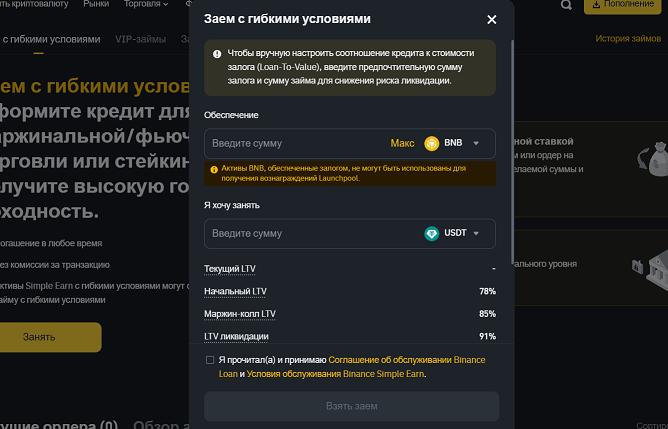This screenshot has width=668, height=429.
Task: Open the USDT borrow currency dropdown
Action: pyautogui.click(x=476, y=233)
